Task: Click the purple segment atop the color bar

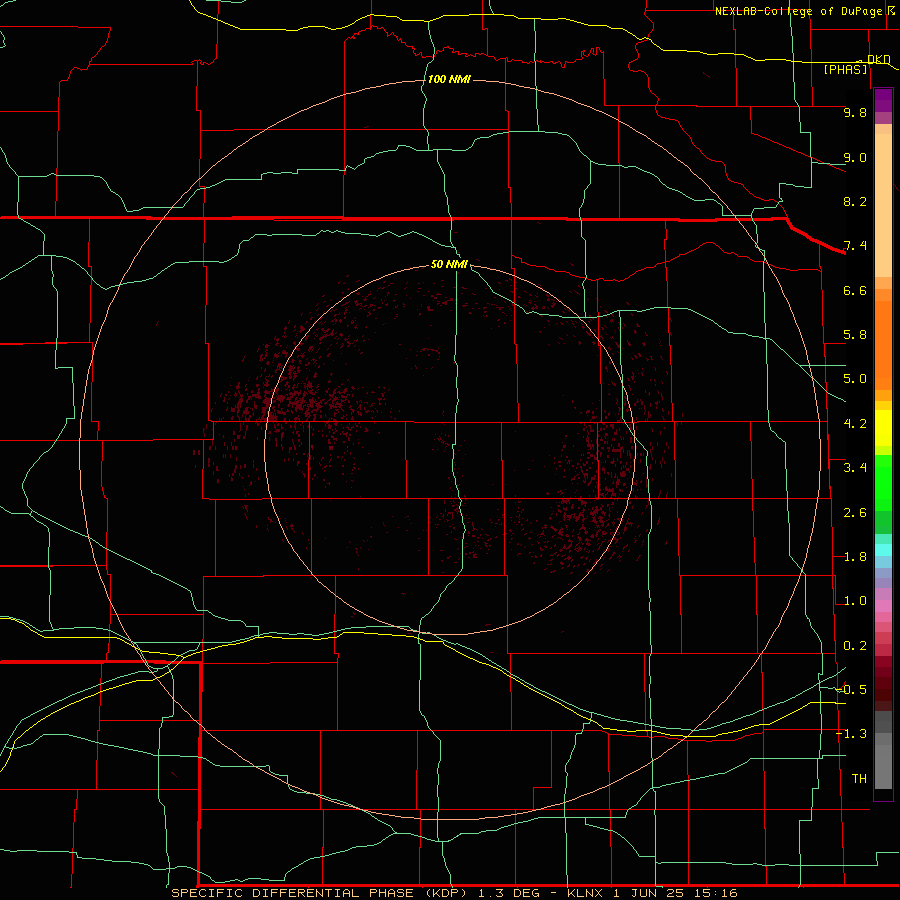Action: click(883, 100)
